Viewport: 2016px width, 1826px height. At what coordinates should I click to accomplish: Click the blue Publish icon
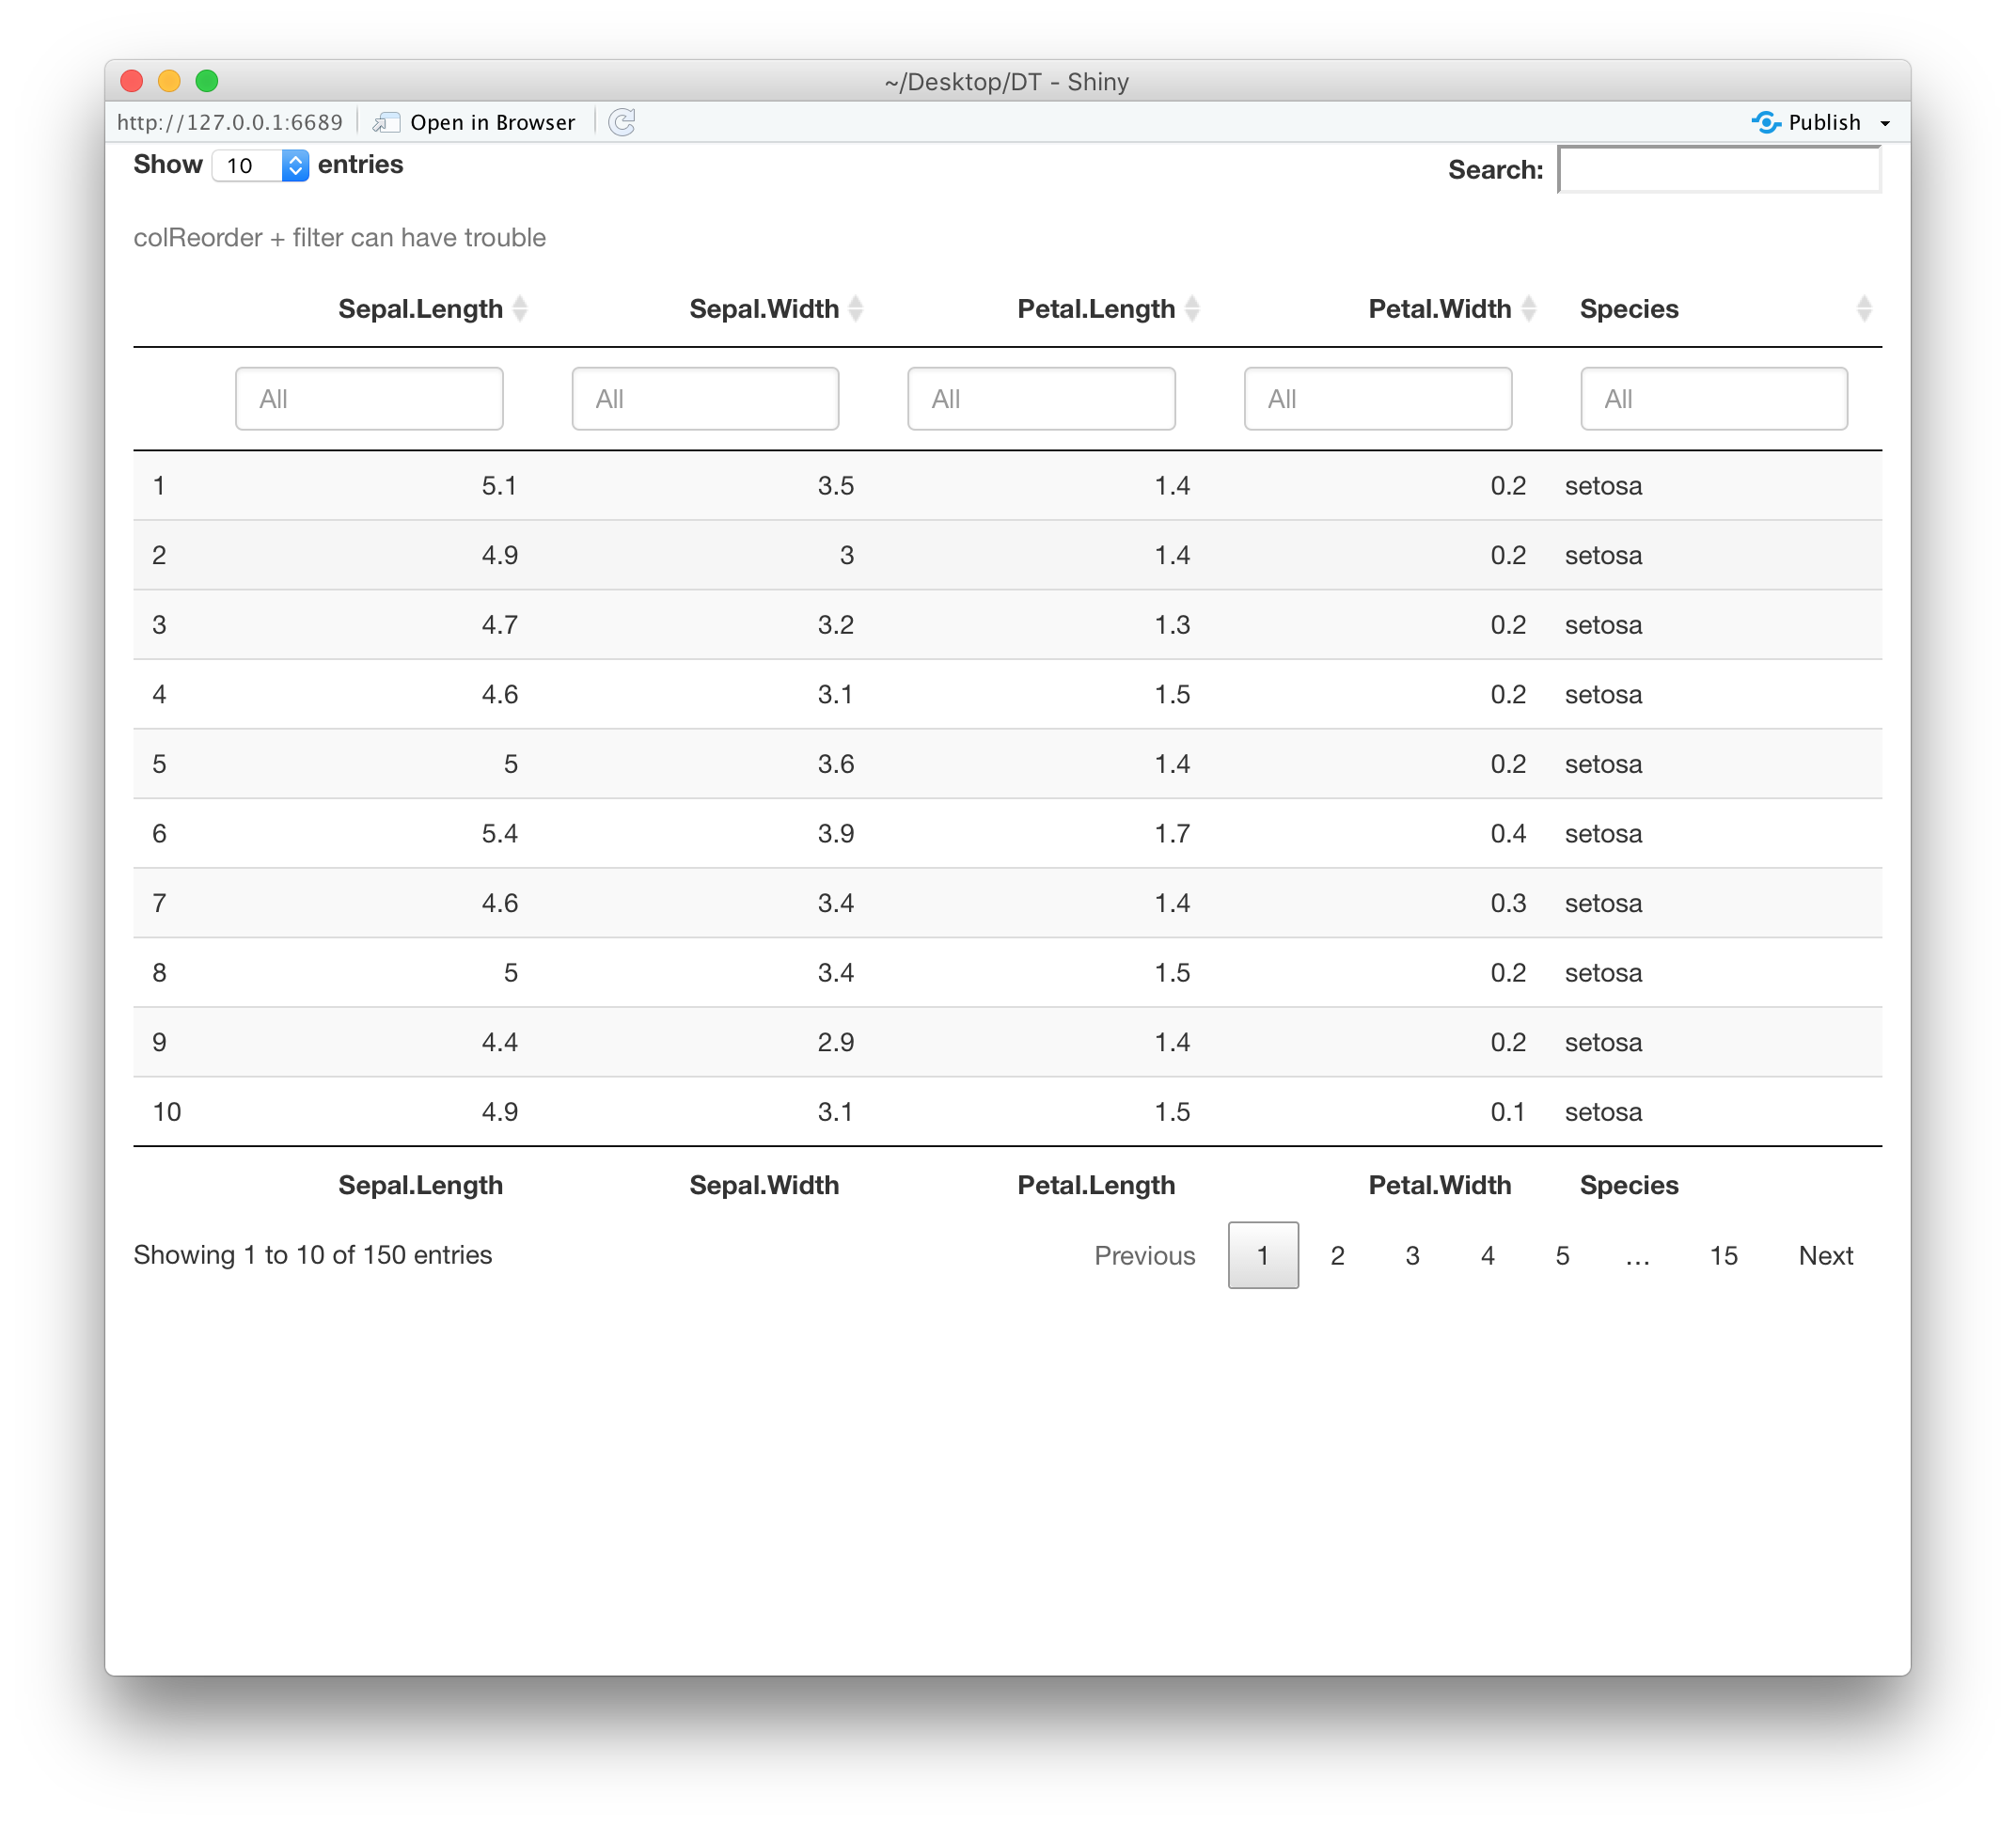coord(1768,121)
